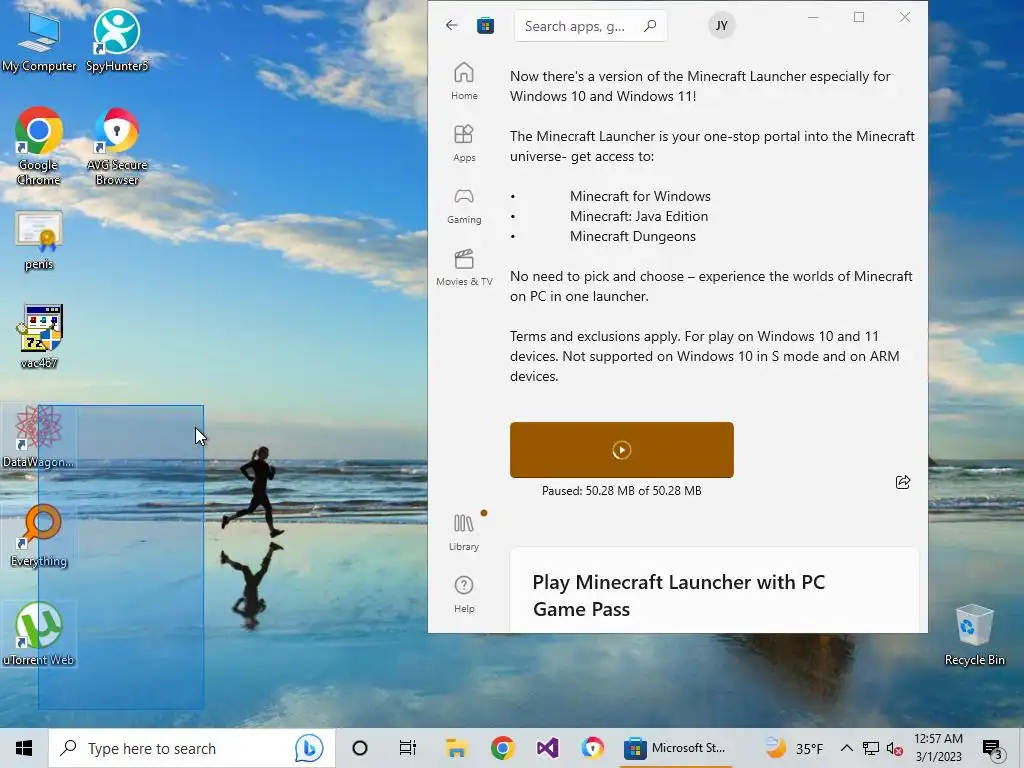Select 'Paused: 50.28 MB of 50.28 MB' status text
This screenshot has height=768, width=1024.
(x=622, y=490)
